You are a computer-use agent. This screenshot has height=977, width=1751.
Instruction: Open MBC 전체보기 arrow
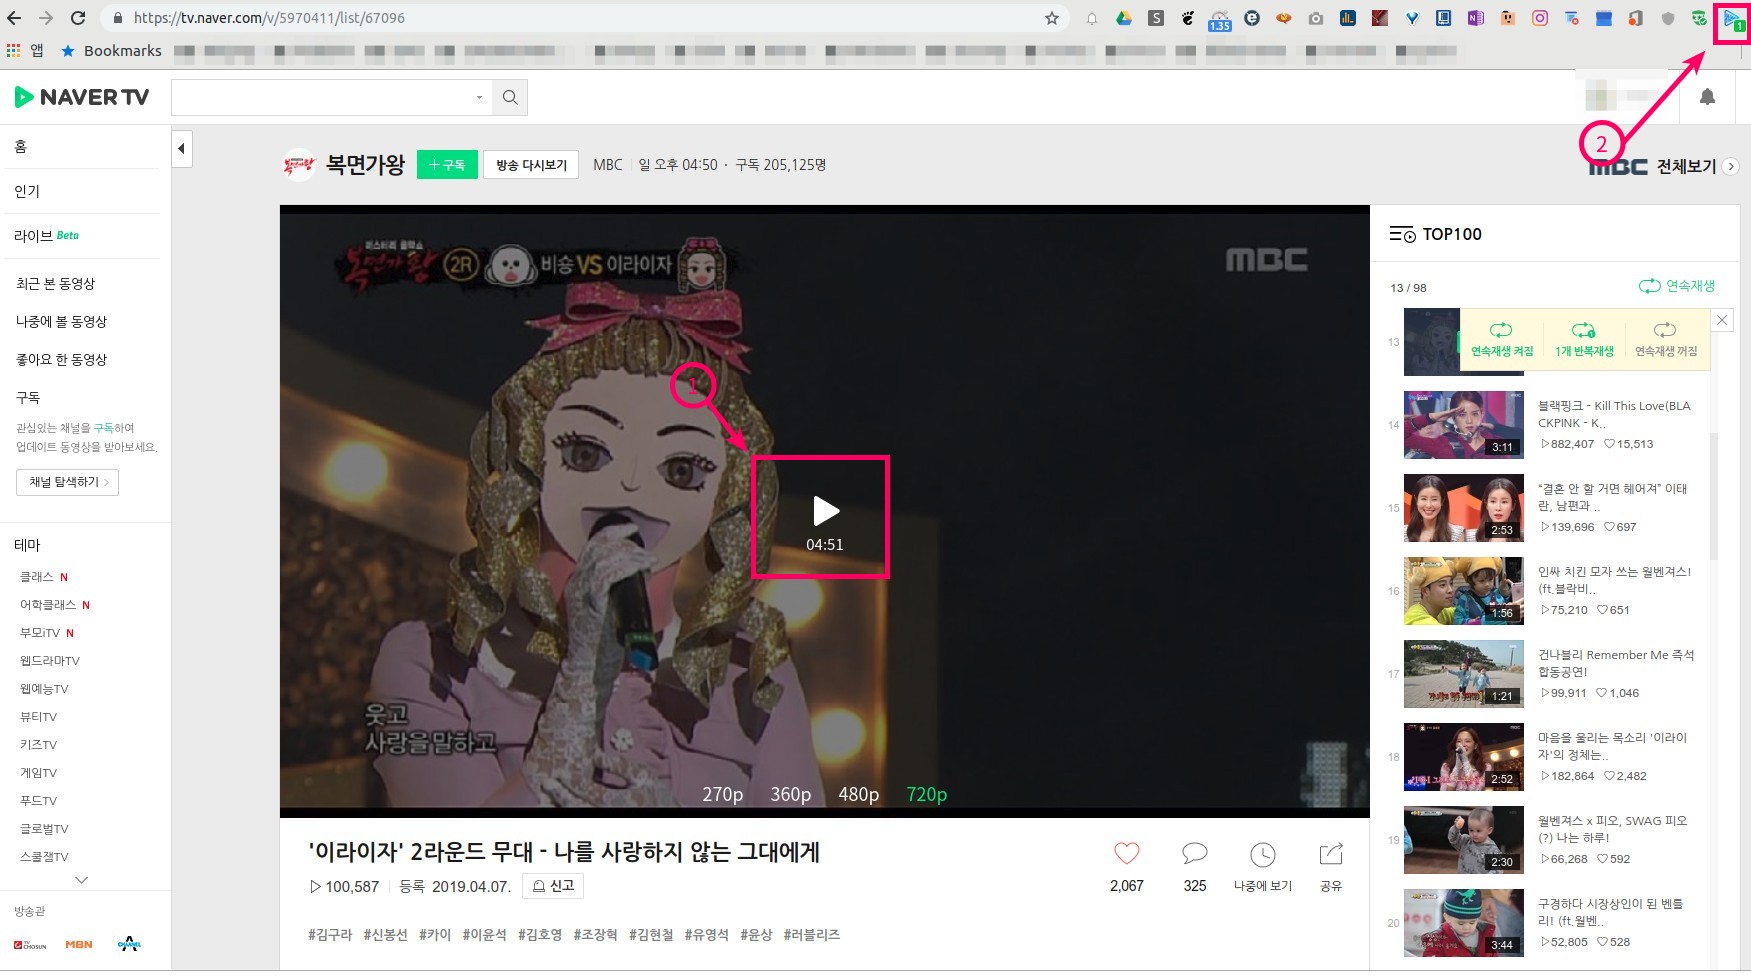(x=1731, y=167)
